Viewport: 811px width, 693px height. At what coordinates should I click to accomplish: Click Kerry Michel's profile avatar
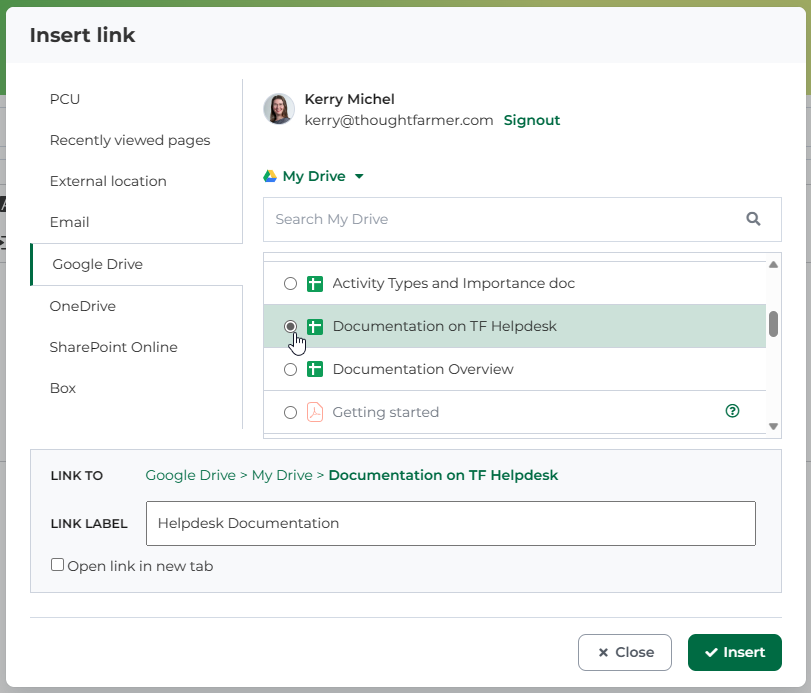point(279,109)
